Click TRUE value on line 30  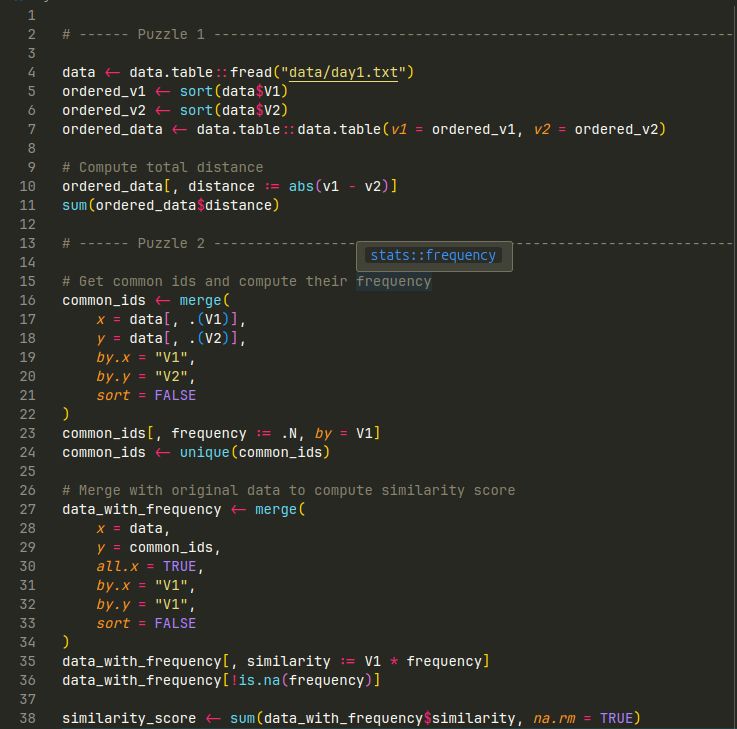tap(180, 566)
